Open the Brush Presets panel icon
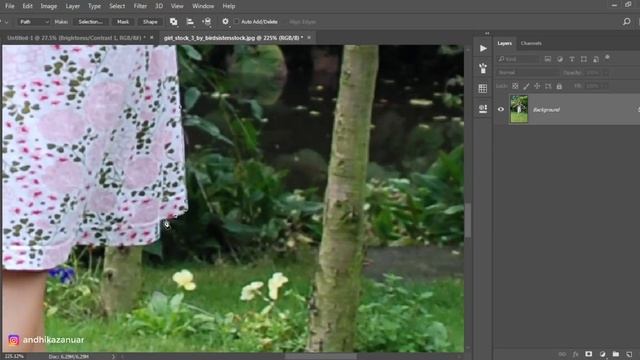Image resolution: width=640 pixels, height=360 pixels. [x=483, y=68]
